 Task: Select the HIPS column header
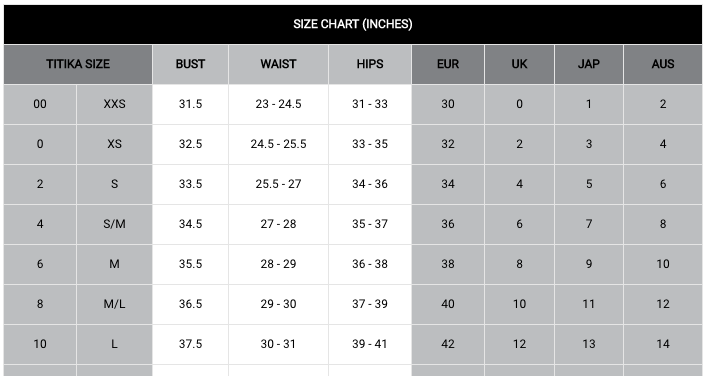(x=370, y=64)
